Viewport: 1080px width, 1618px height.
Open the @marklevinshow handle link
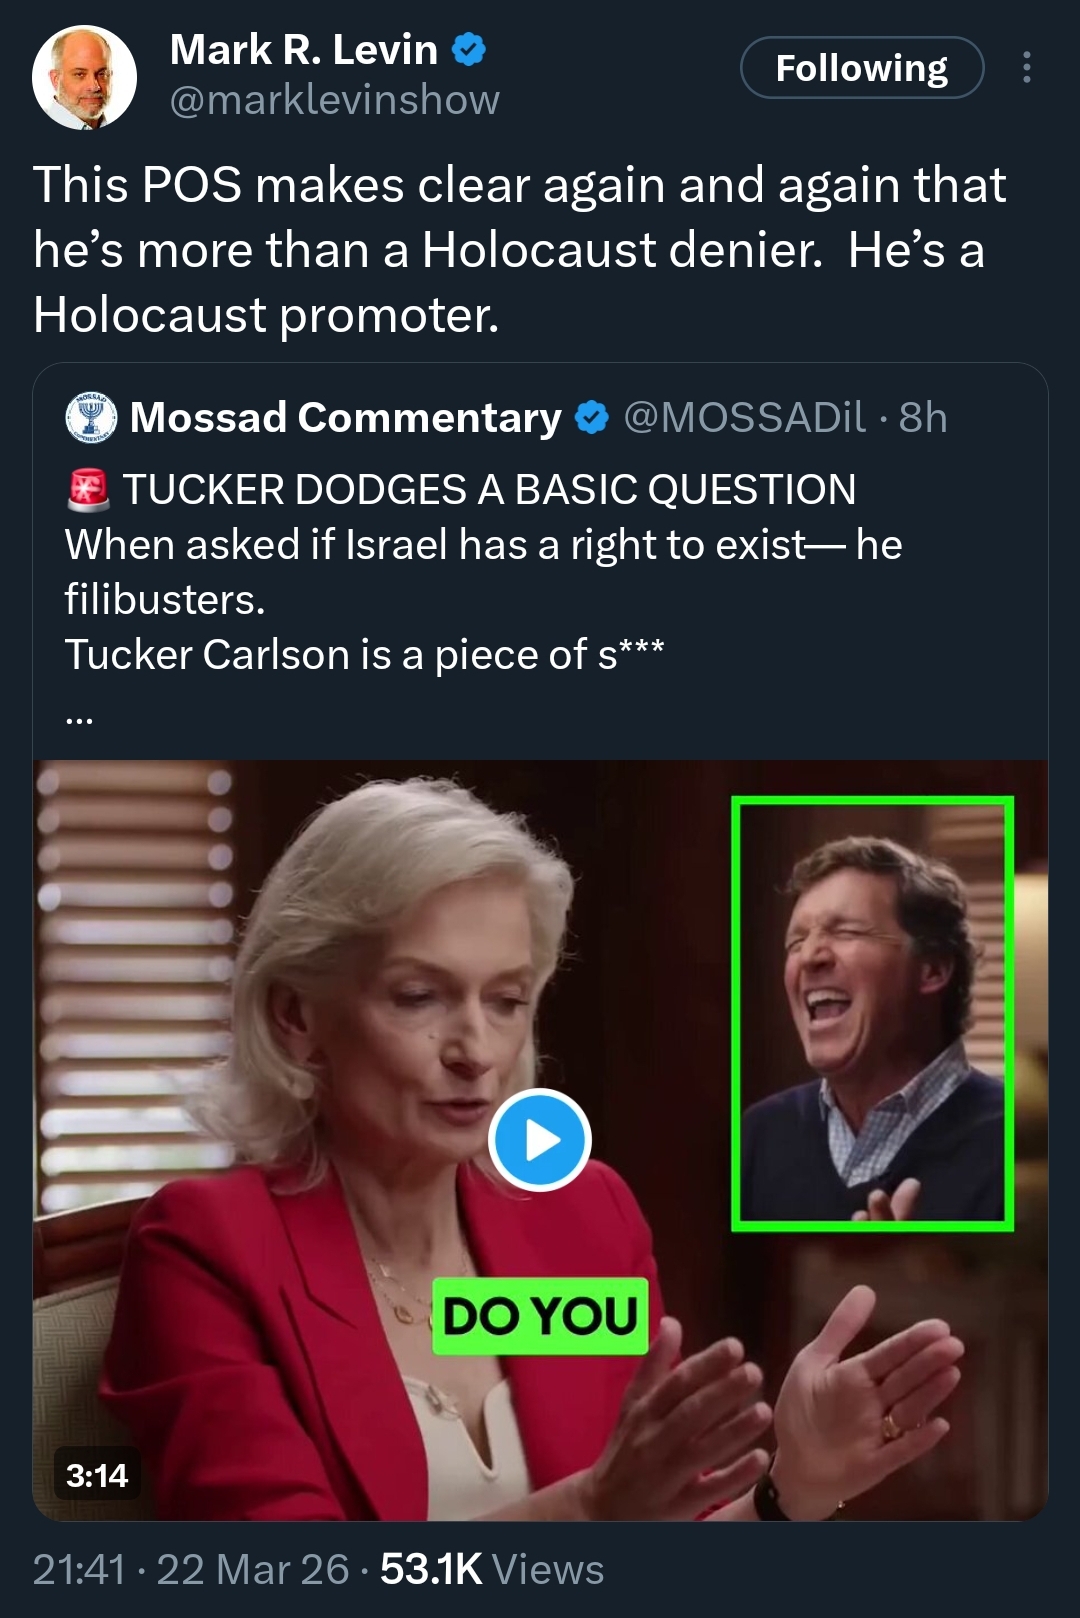[334, 100]
